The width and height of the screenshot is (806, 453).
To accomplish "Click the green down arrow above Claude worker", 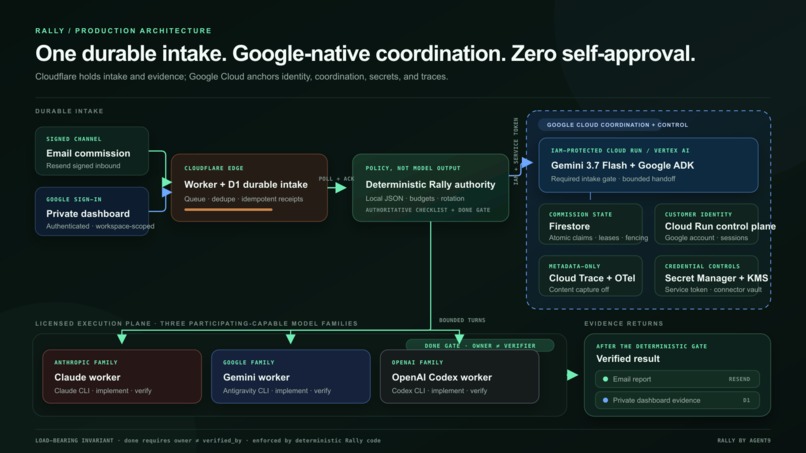I will pos(122,338).
